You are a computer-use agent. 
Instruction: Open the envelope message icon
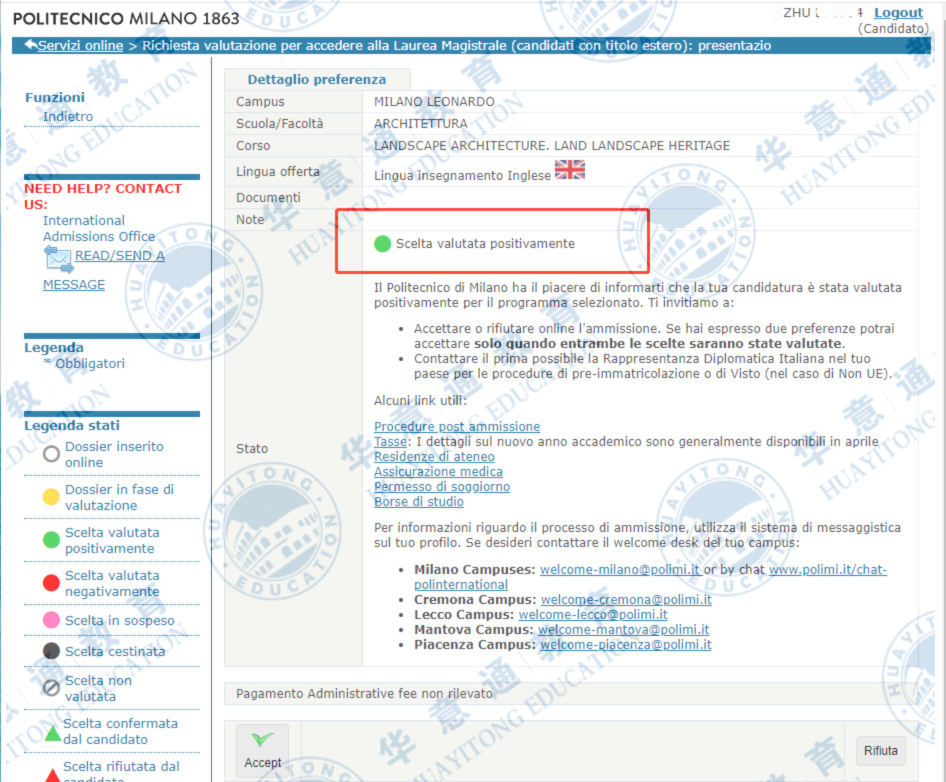pyautogui.click(x=58, y=258)
